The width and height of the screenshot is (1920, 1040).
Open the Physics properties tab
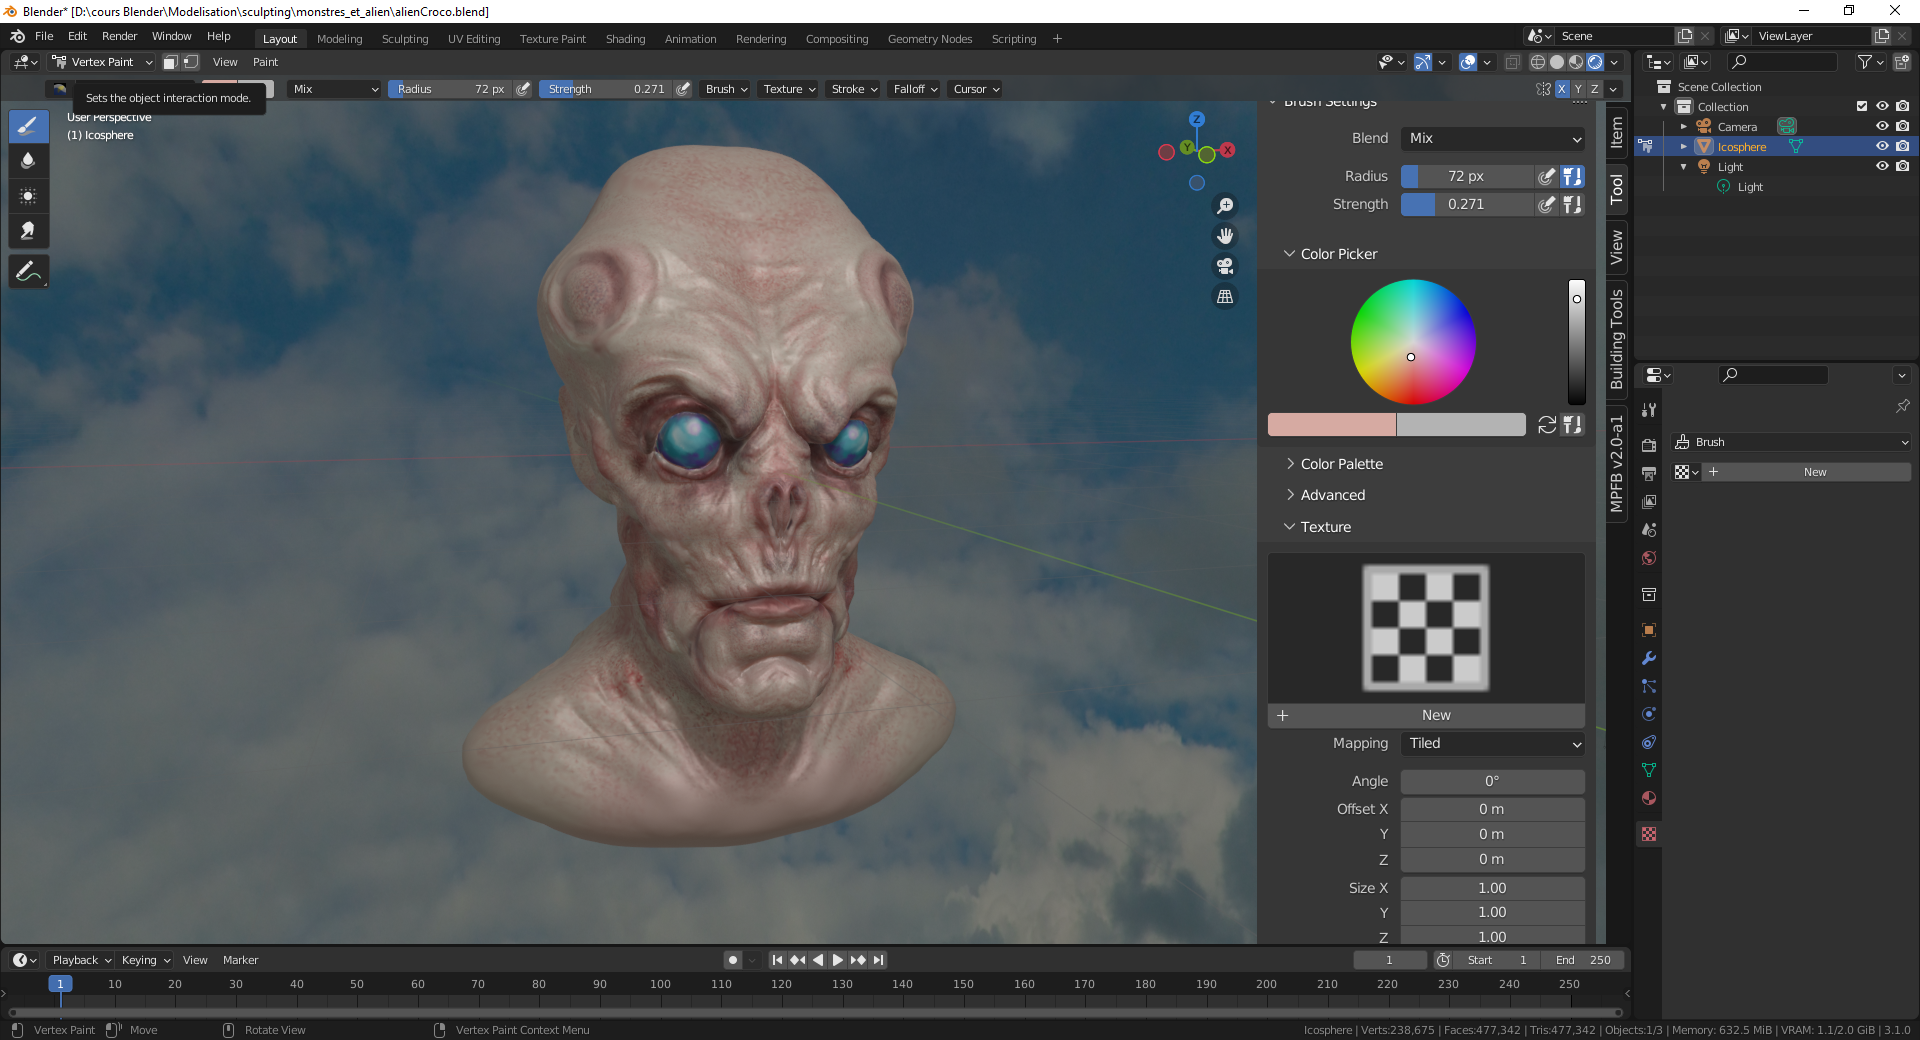point(1648,714)
